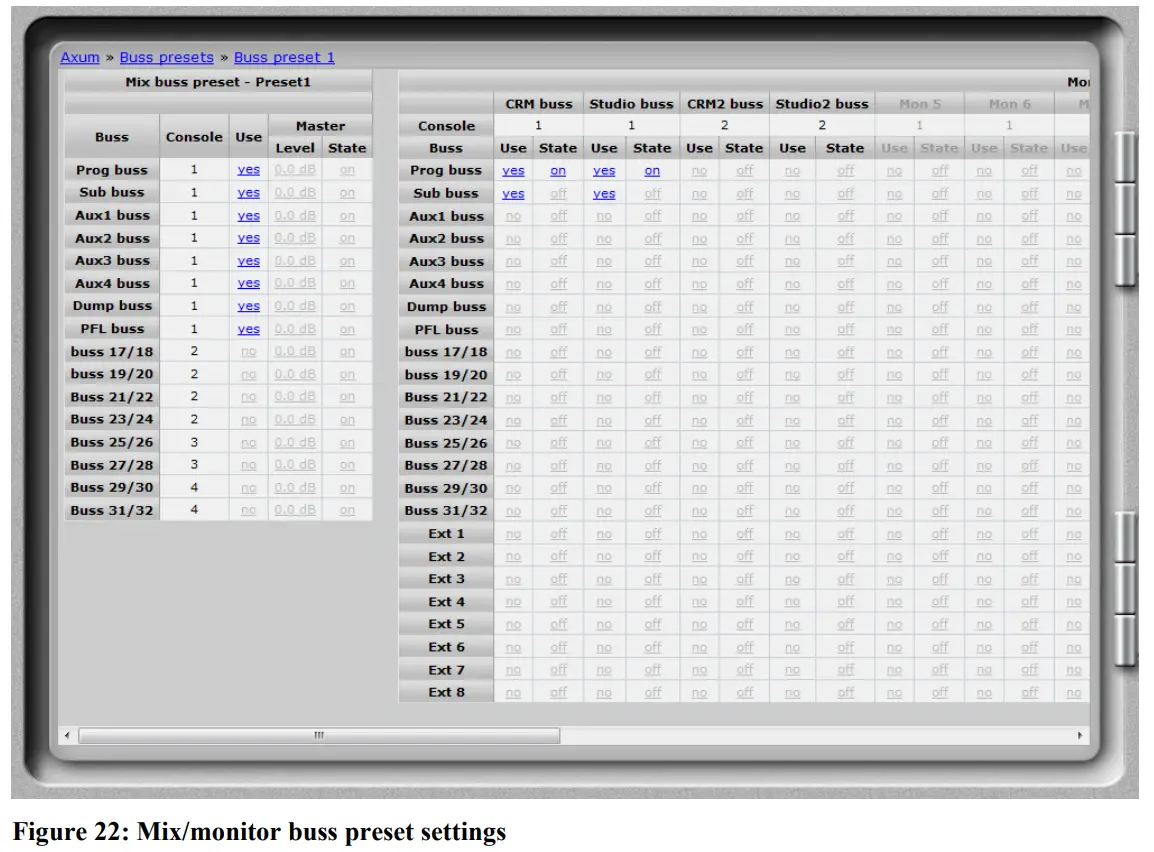Enable Dump buss for CRM2 buss monitor

click(699, 306)
